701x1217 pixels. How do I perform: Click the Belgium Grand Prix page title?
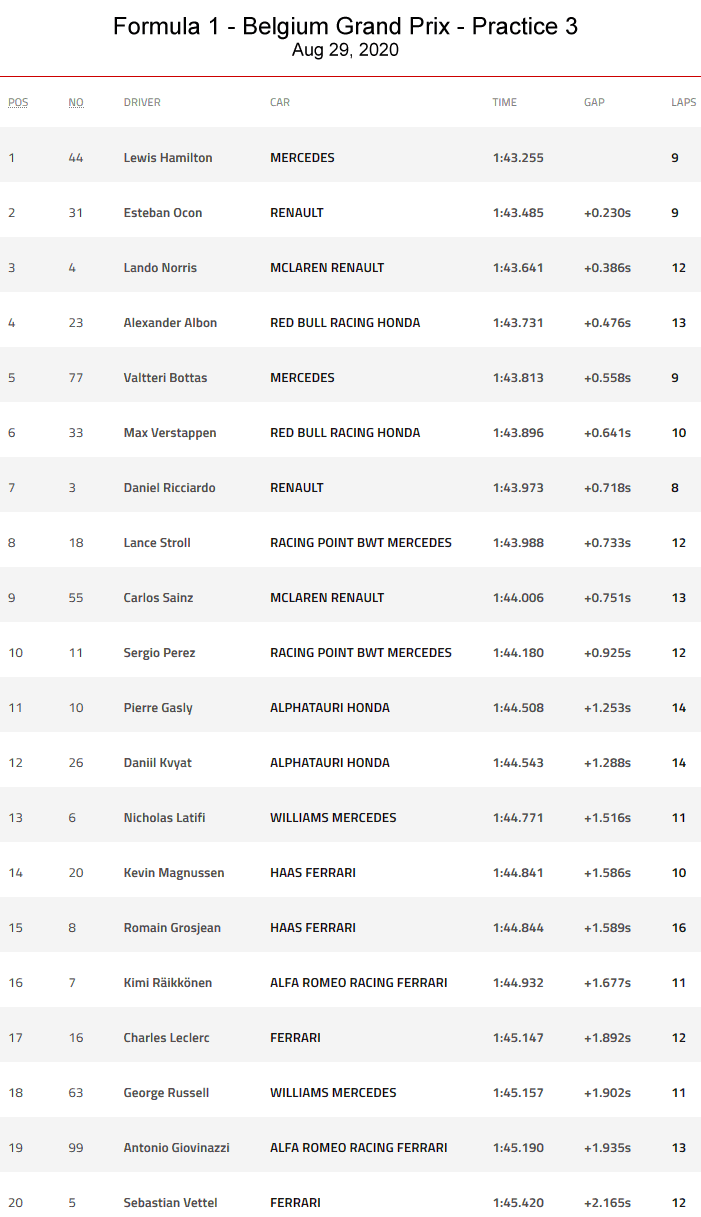345,27
